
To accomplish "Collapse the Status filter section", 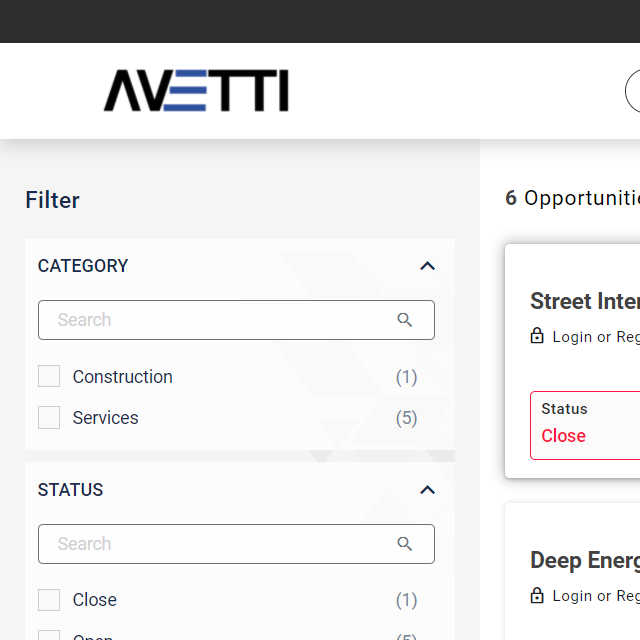I will (x=427, y=490).
